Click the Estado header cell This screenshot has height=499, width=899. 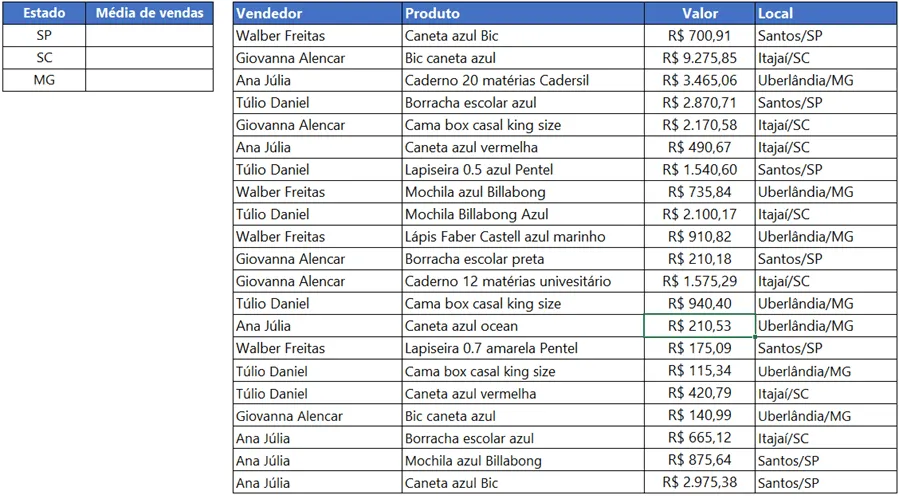pos(44,13)
